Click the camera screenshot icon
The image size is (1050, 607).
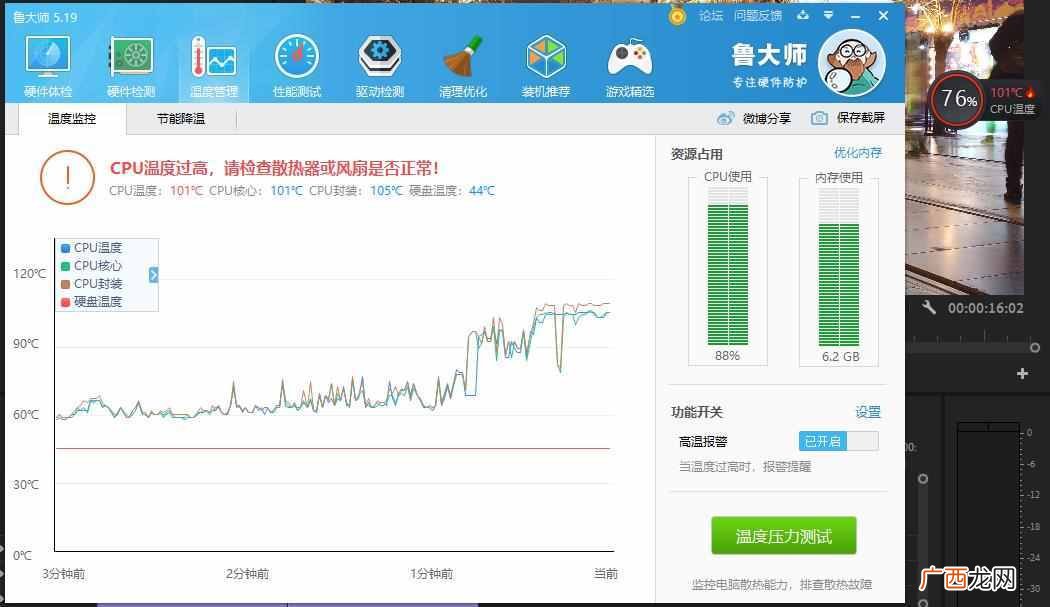(819, 119)
